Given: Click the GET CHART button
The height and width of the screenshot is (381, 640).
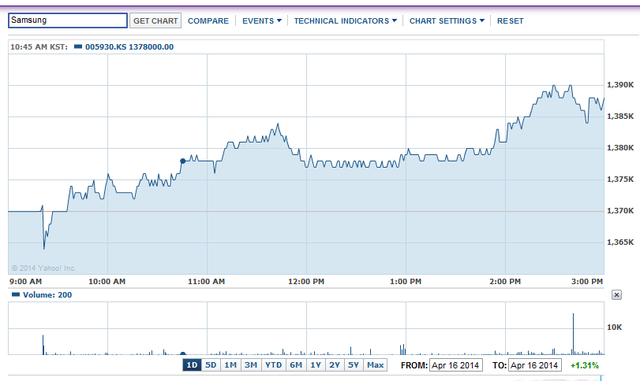Looking at the screenshot, I should click(x=156, y=21).
